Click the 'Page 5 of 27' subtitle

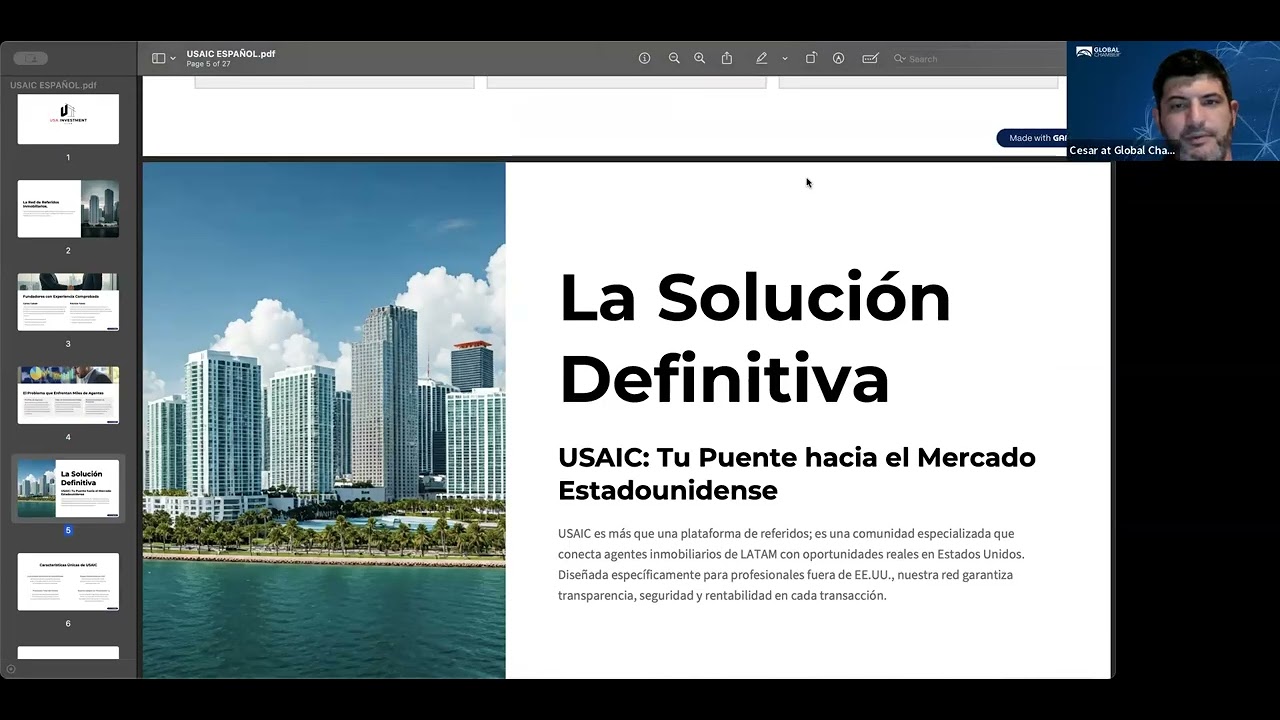[208, 64]
